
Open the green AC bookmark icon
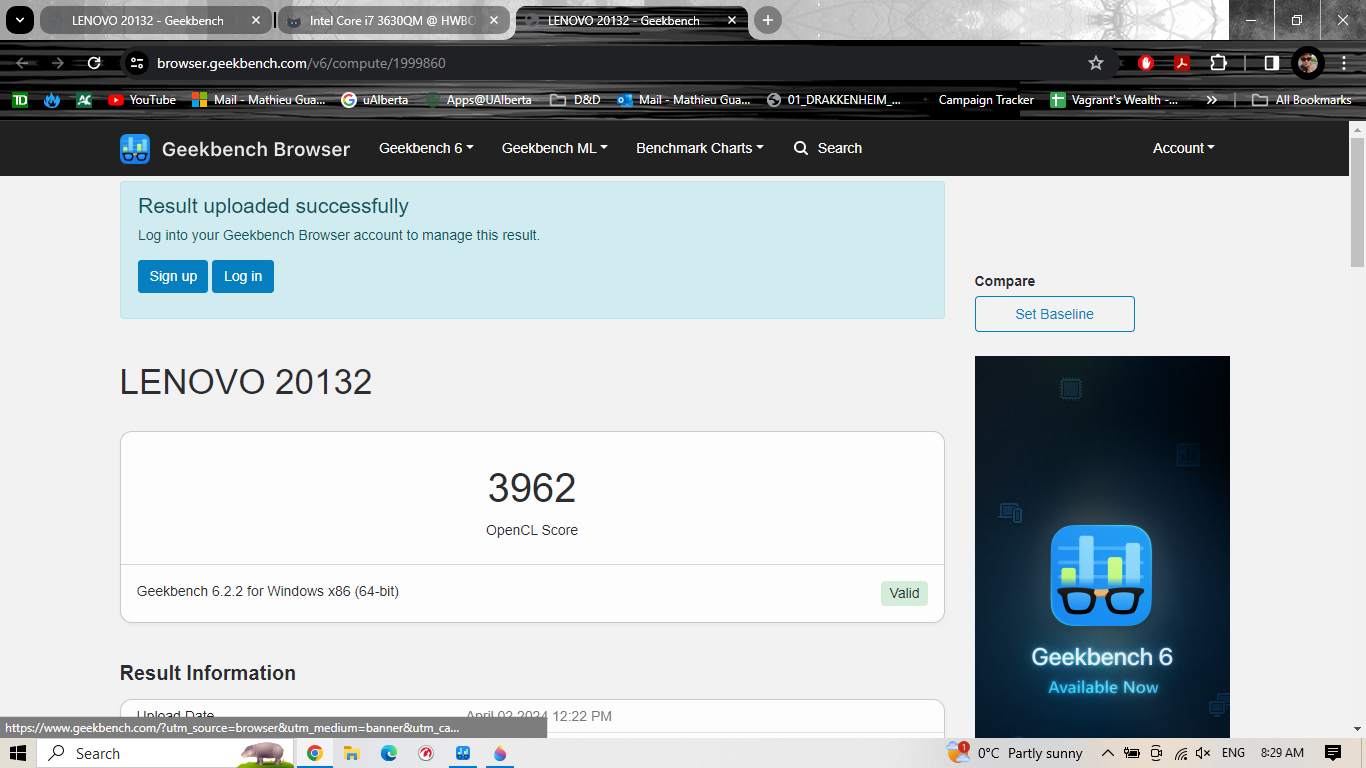click(x=85, y=100)
